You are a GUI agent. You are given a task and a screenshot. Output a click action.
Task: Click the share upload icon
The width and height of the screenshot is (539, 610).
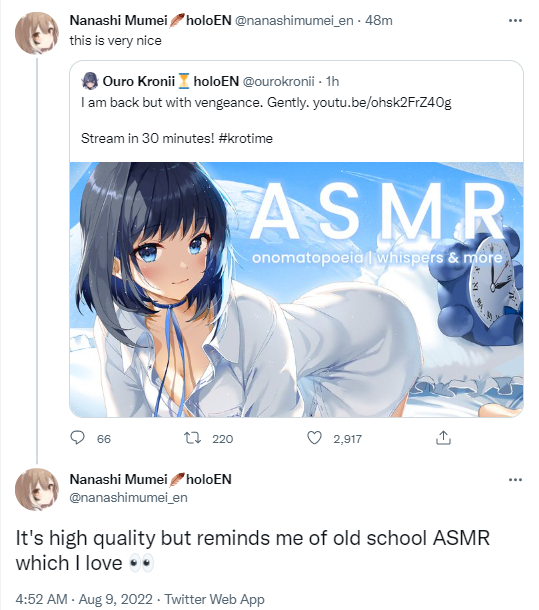[443, 438]
